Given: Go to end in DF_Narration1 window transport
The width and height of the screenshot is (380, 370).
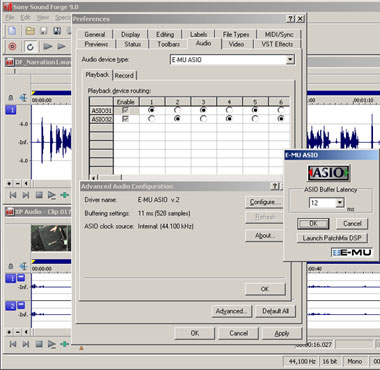Looking at the screenshot, I should [26, 195].
